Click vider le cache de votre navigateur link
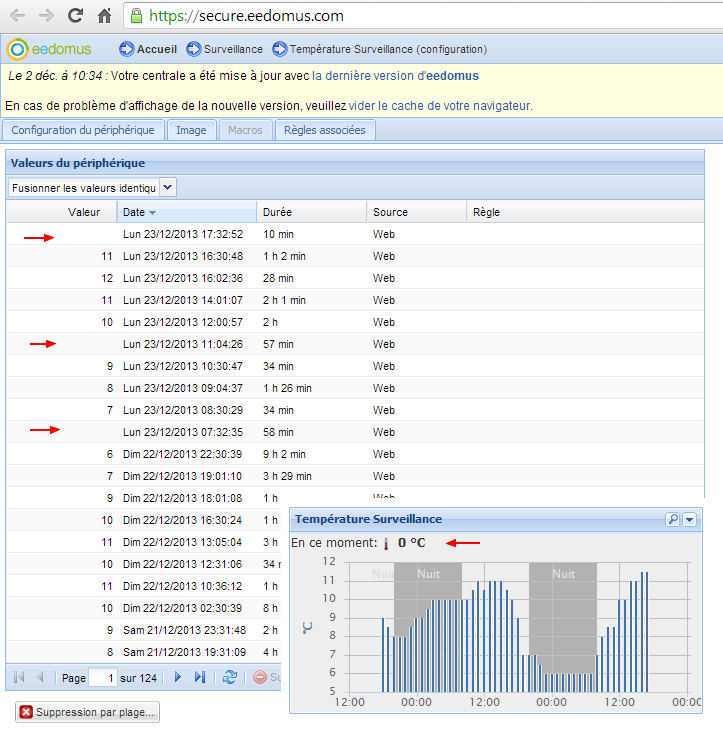723x741 pixels. pos(440,106)
